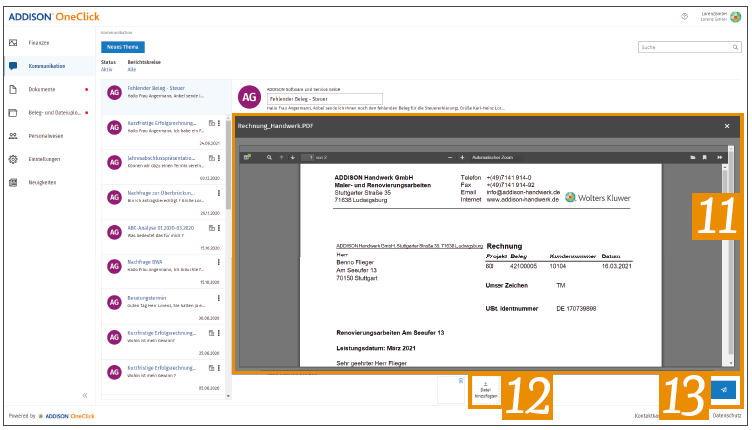Open more options for Nachfrage zur Überbrückung
This screenshot has width=752, height=430.
pos(219,193)
